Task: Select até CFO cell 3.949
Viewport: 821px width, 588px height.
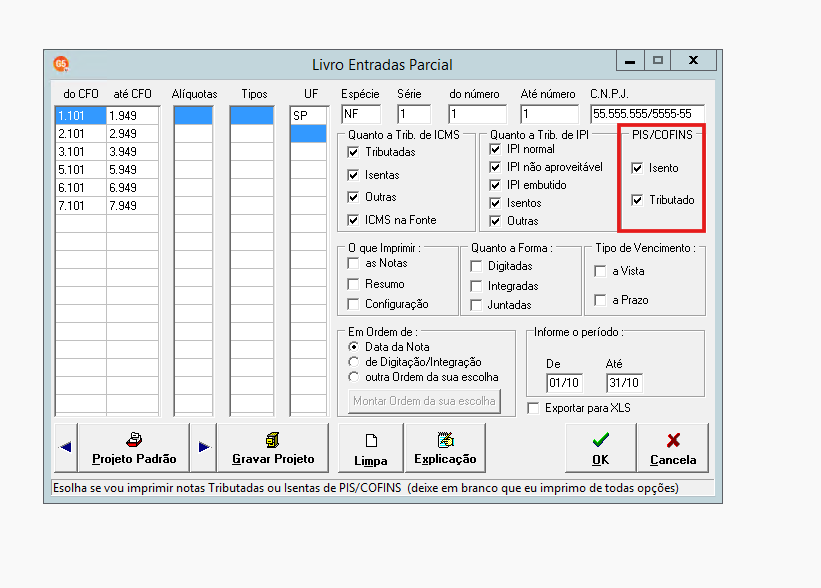Action: coord(132,152)
